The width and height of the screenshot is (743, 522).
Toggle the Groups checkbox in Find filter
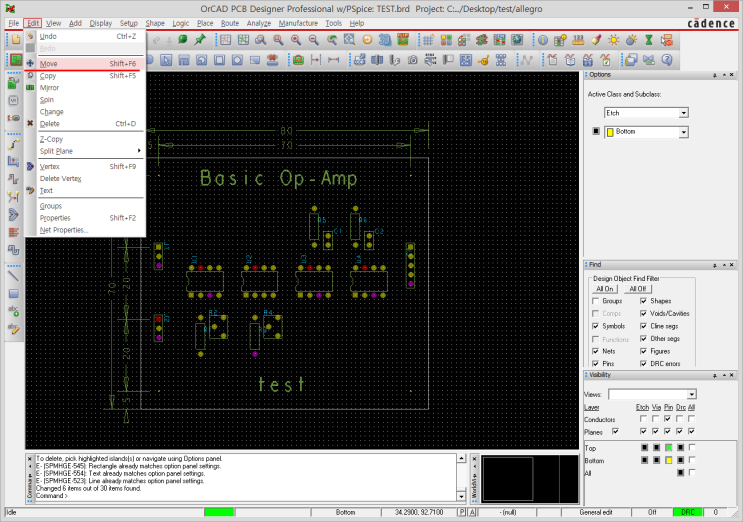pyautogui.click(x=597, y=301)
